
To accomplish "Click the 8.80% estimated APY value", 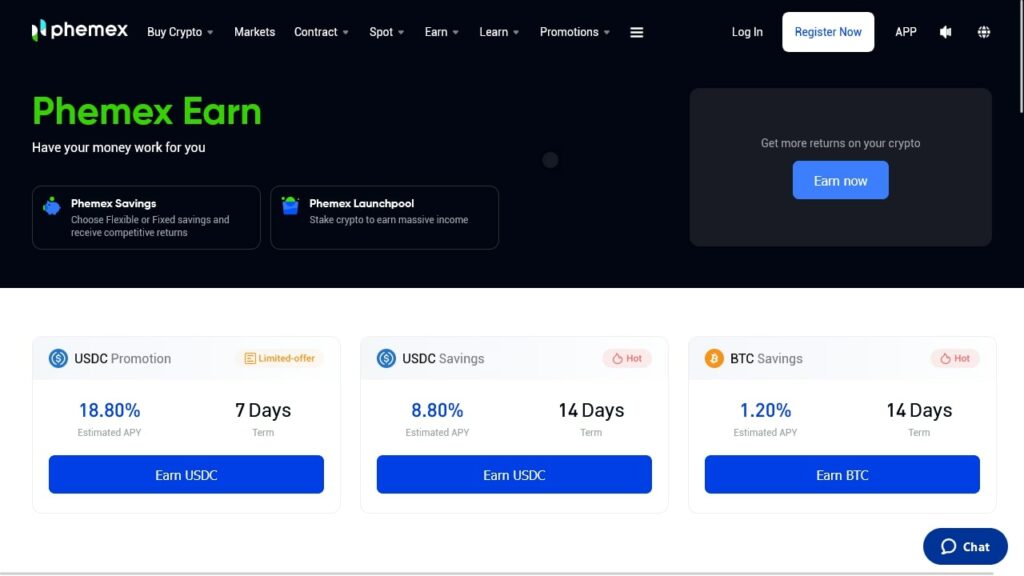I will click(437, 410).
